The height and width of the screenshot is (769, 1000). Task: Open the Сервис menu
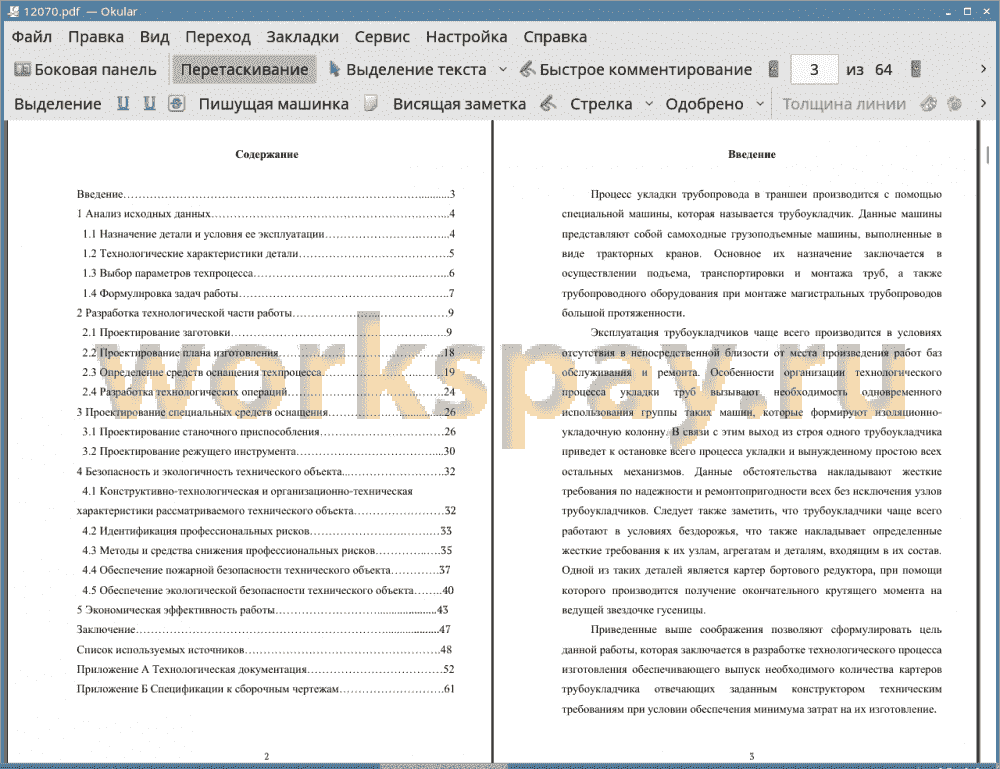click(x=382, y=37)
